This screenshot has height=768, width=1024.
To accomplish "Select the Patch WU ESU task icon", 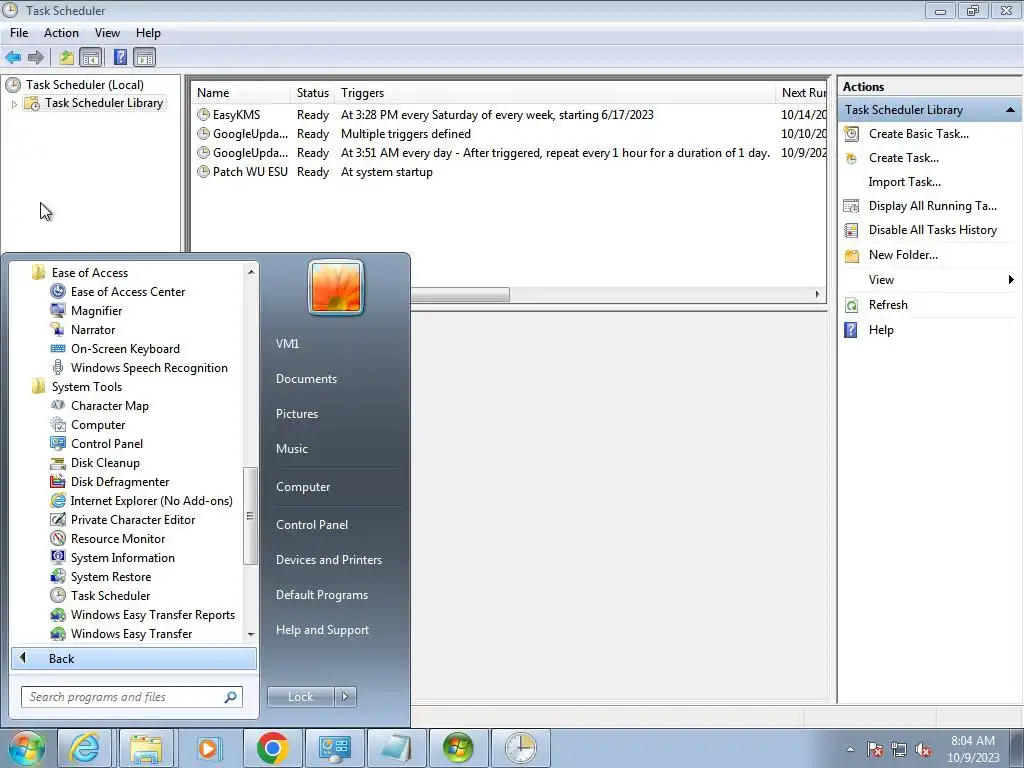I will (x=203, y=172).
